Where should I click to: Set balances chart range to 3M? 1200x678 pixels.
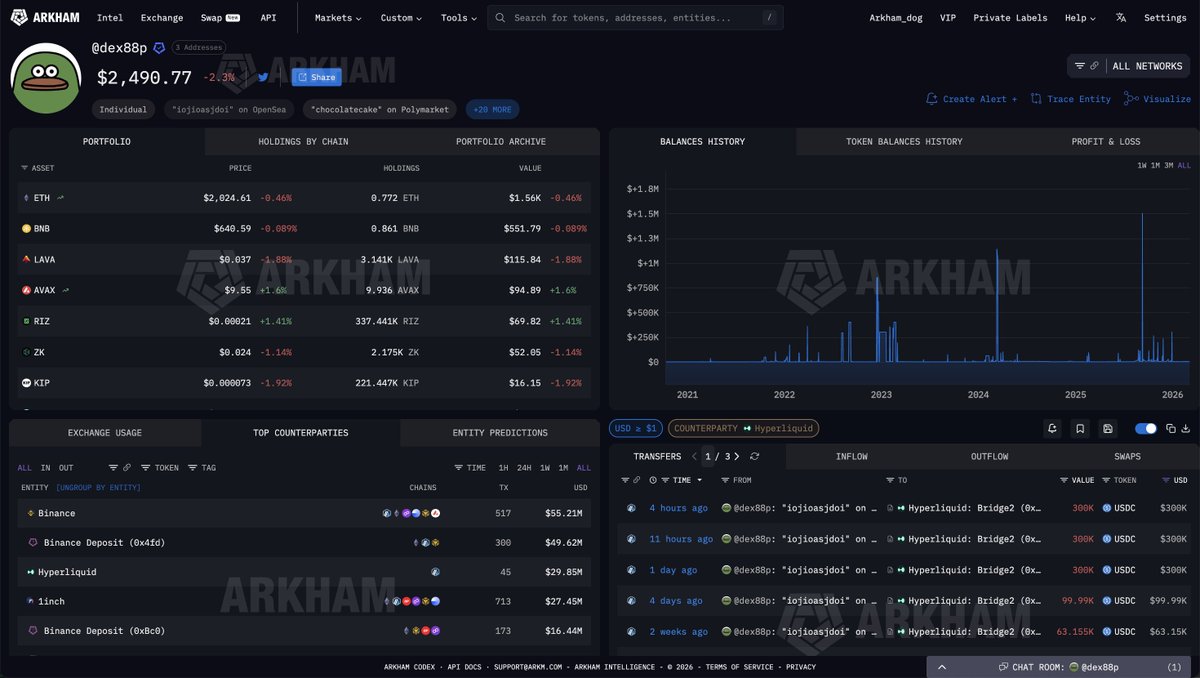pos(1169,165)
